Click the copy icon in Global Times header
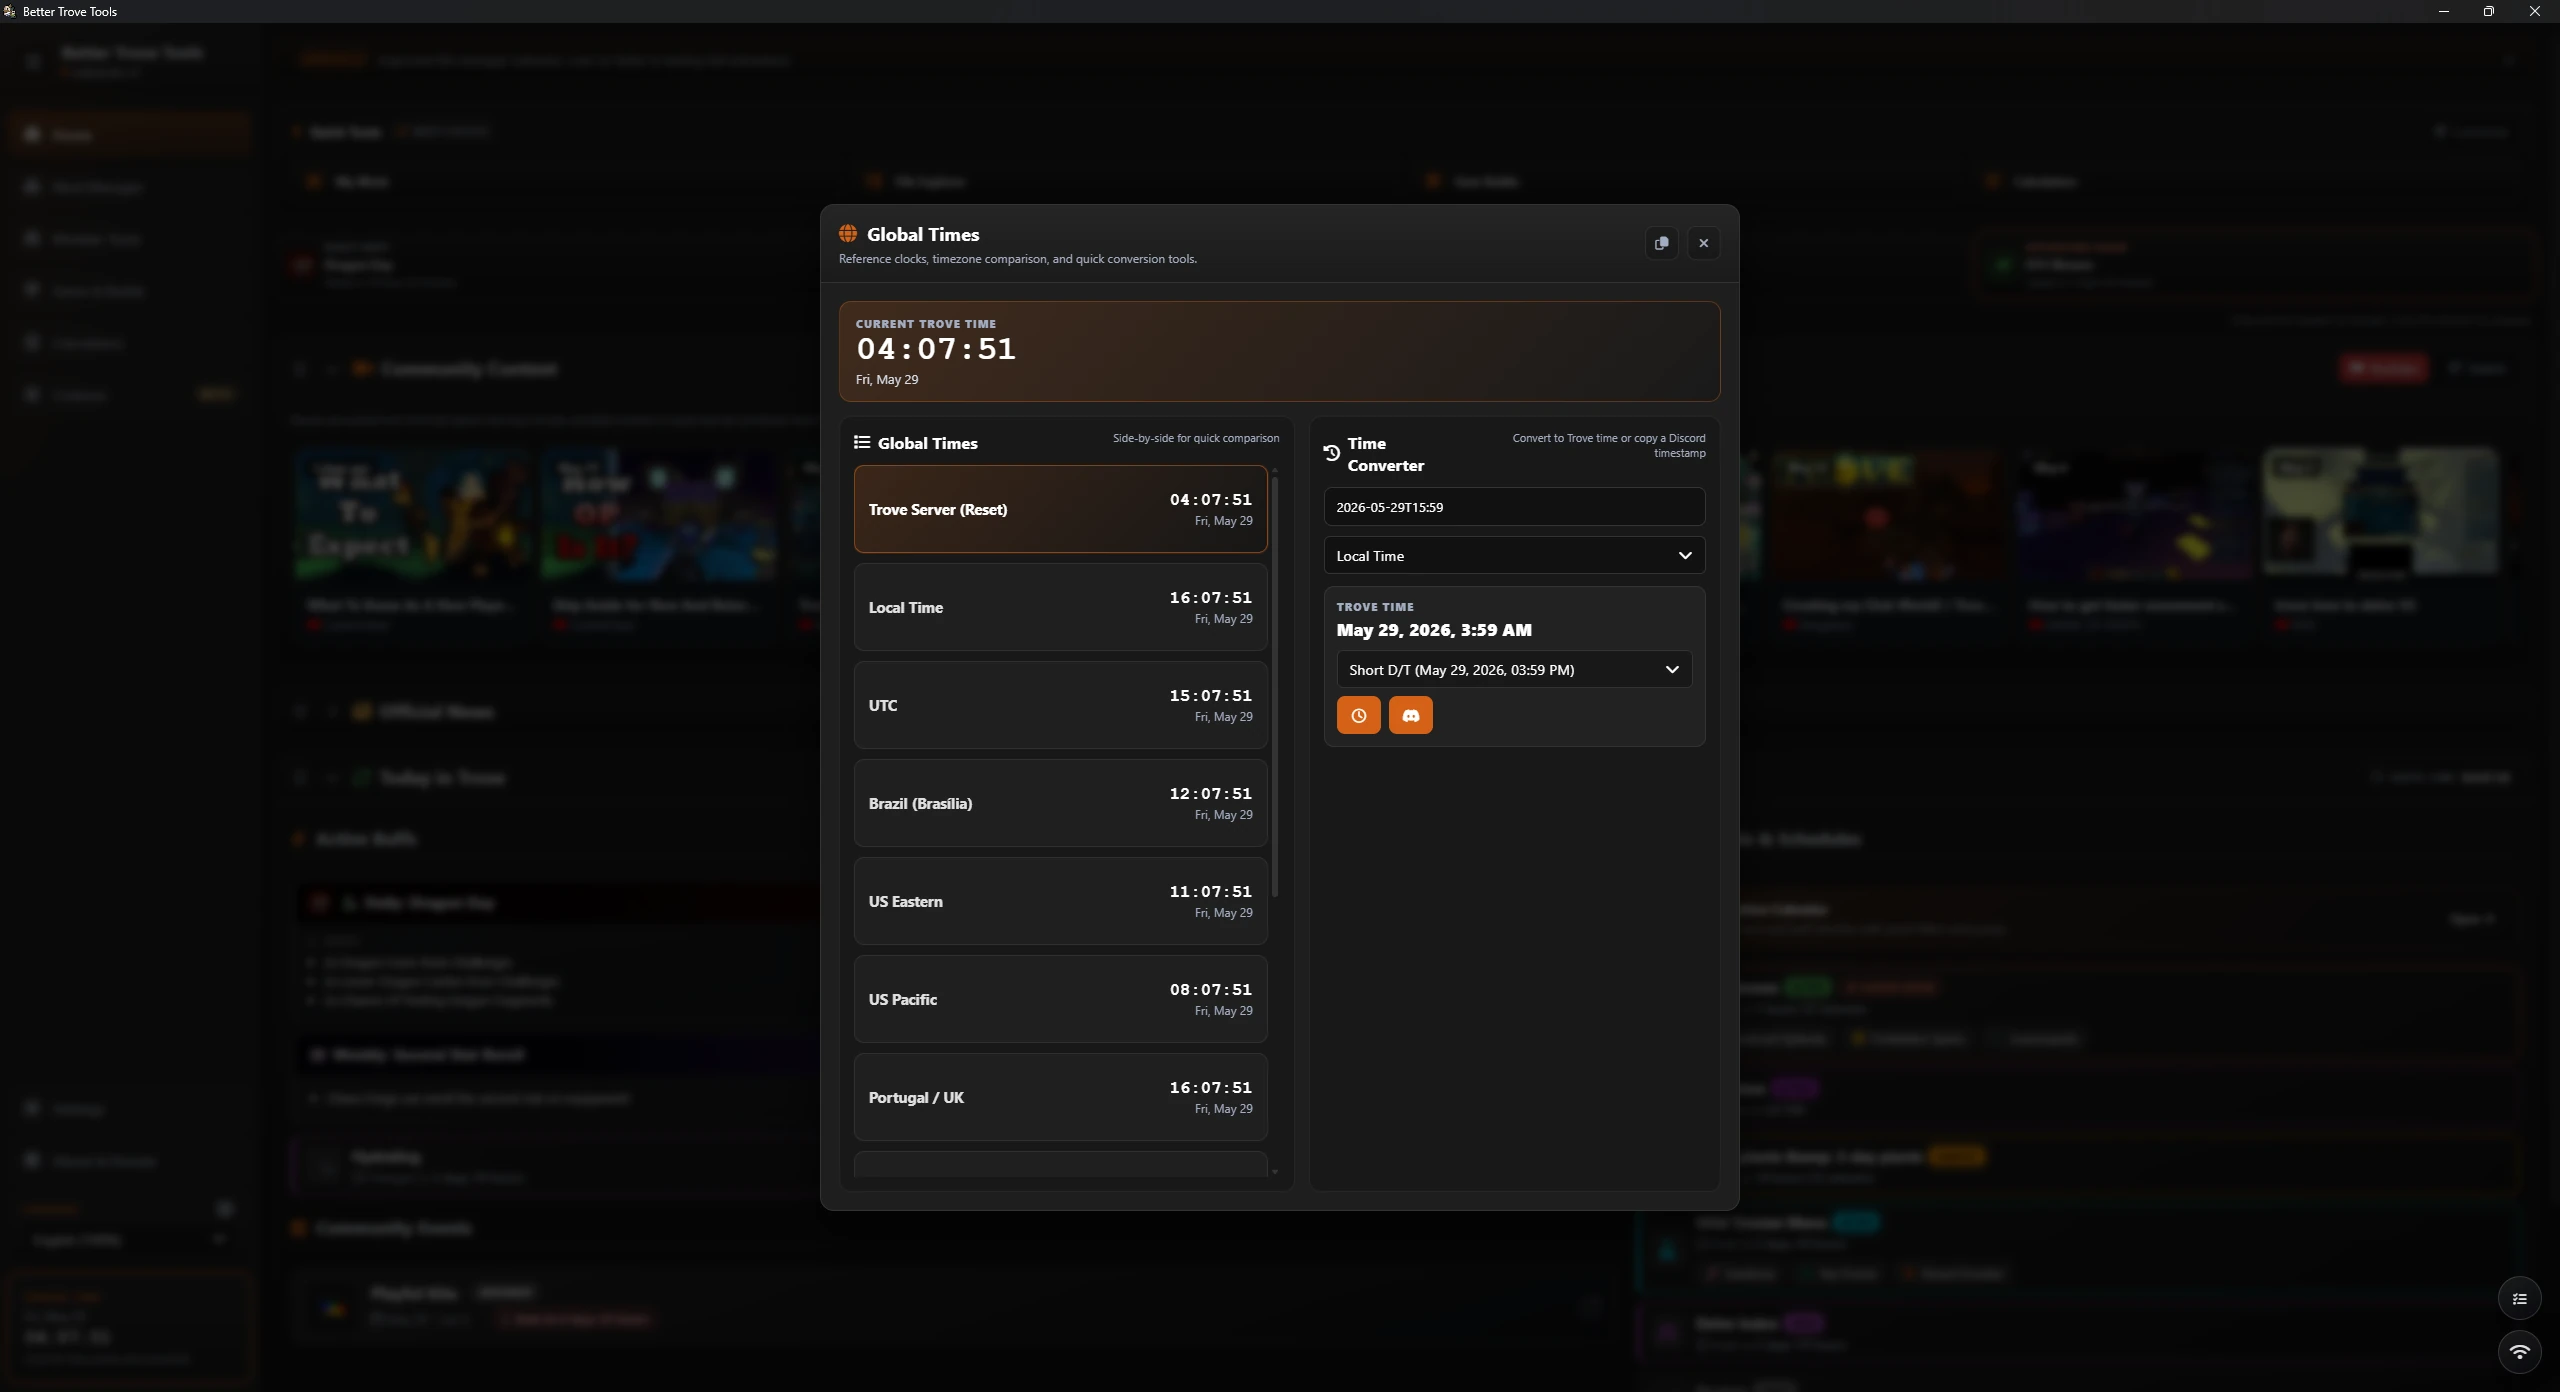The height and width of the screenshot is (1392, 2560). tap(1661, 243)
